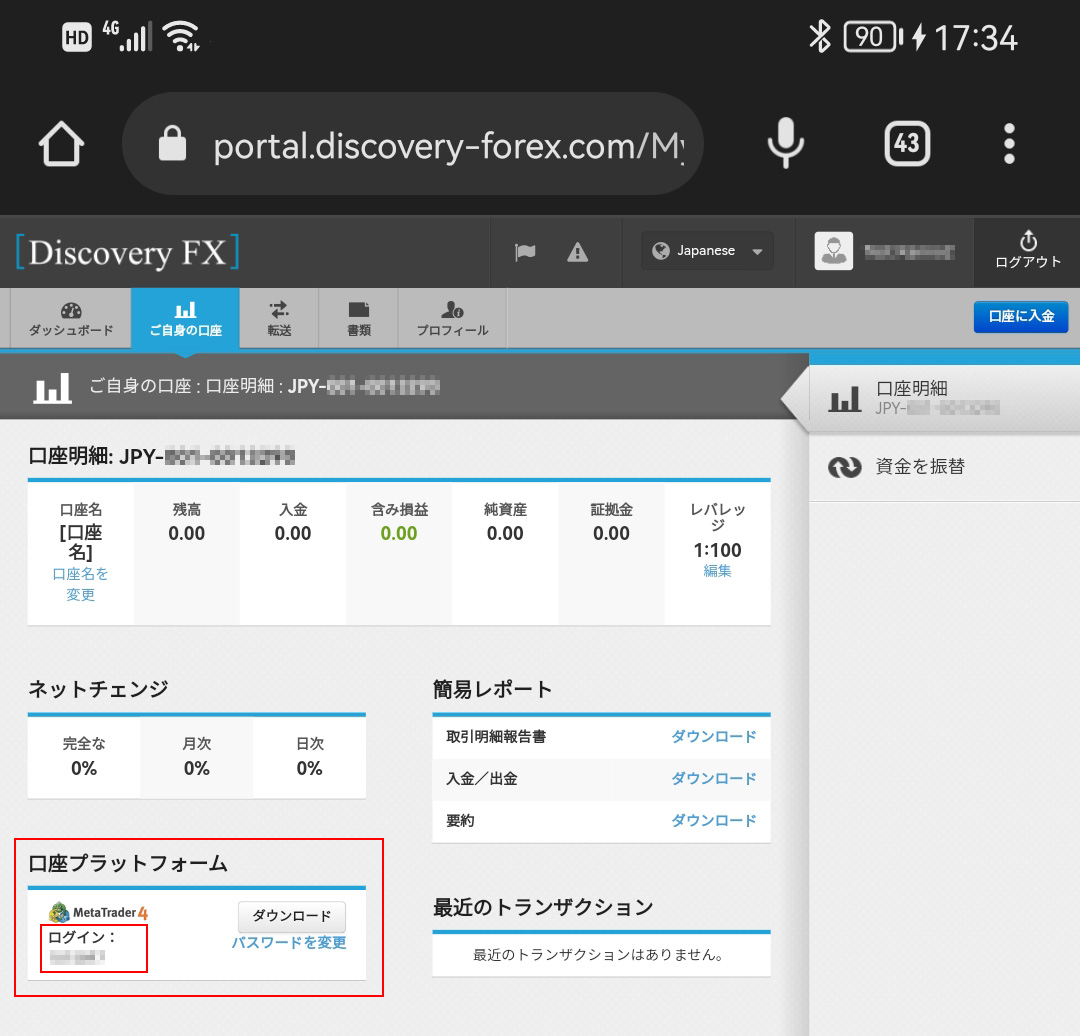
Task: Tap the 17:34 clock
Action: coord(975,38)
